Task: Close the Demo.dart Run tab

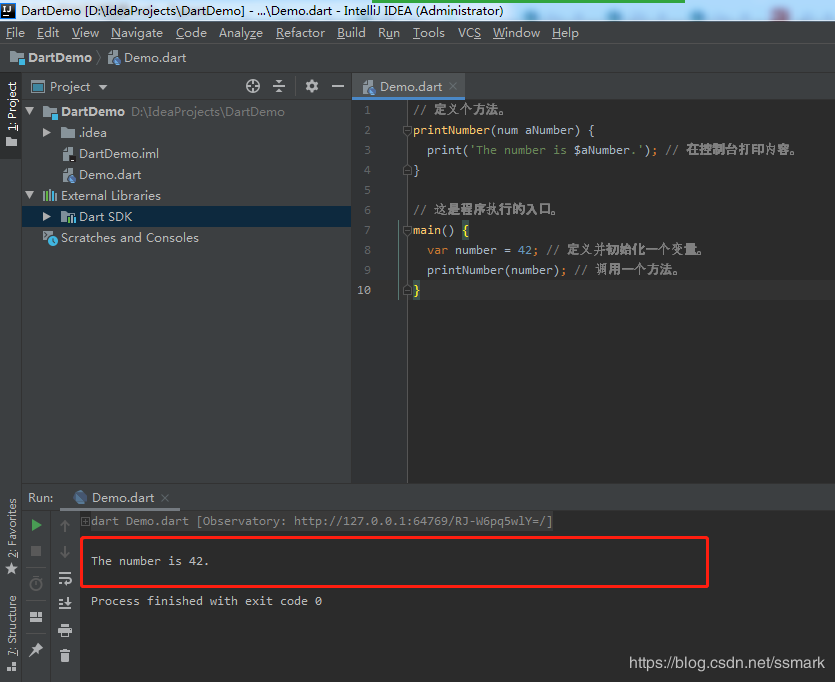Action: [x=165, y=497]
